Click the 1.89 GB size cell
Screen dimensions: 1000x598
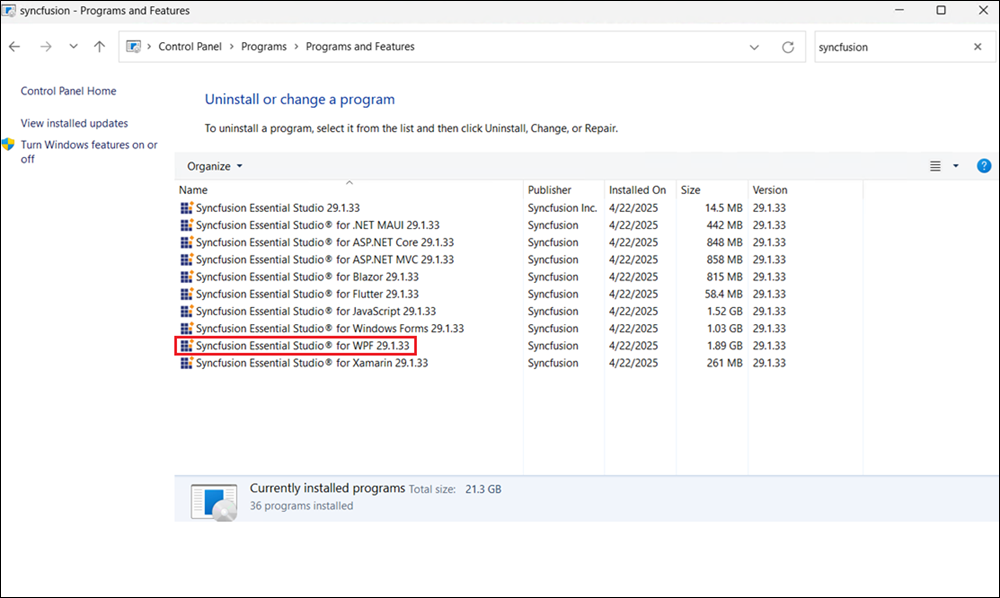coord(724,346)
